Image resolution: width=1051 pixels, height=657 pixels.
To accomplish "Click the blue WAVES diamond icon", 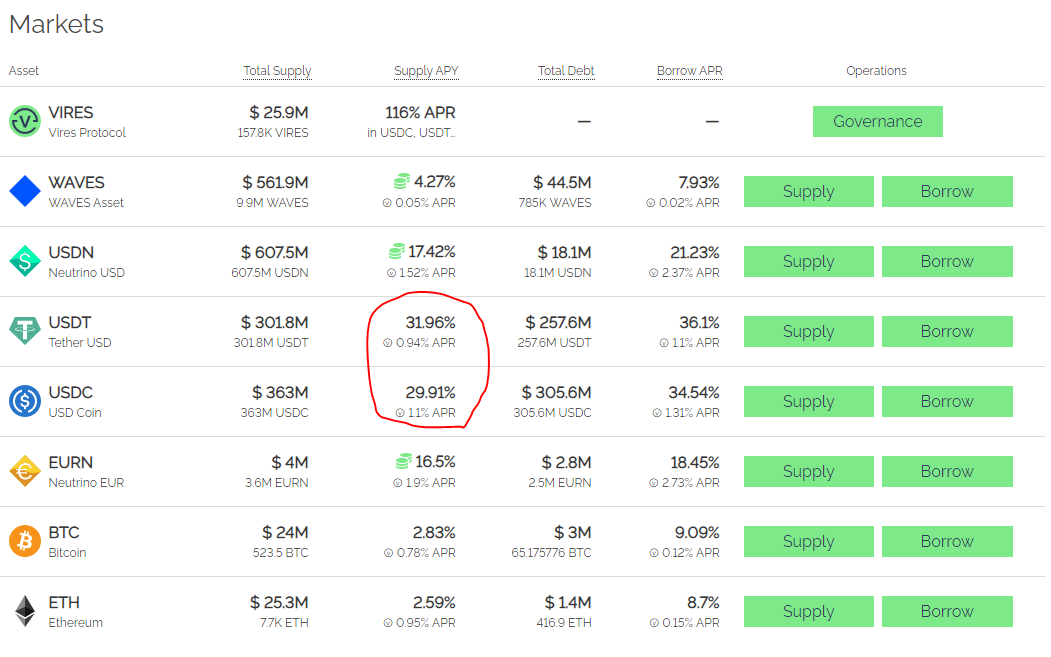I will click(x=25, y=191).
